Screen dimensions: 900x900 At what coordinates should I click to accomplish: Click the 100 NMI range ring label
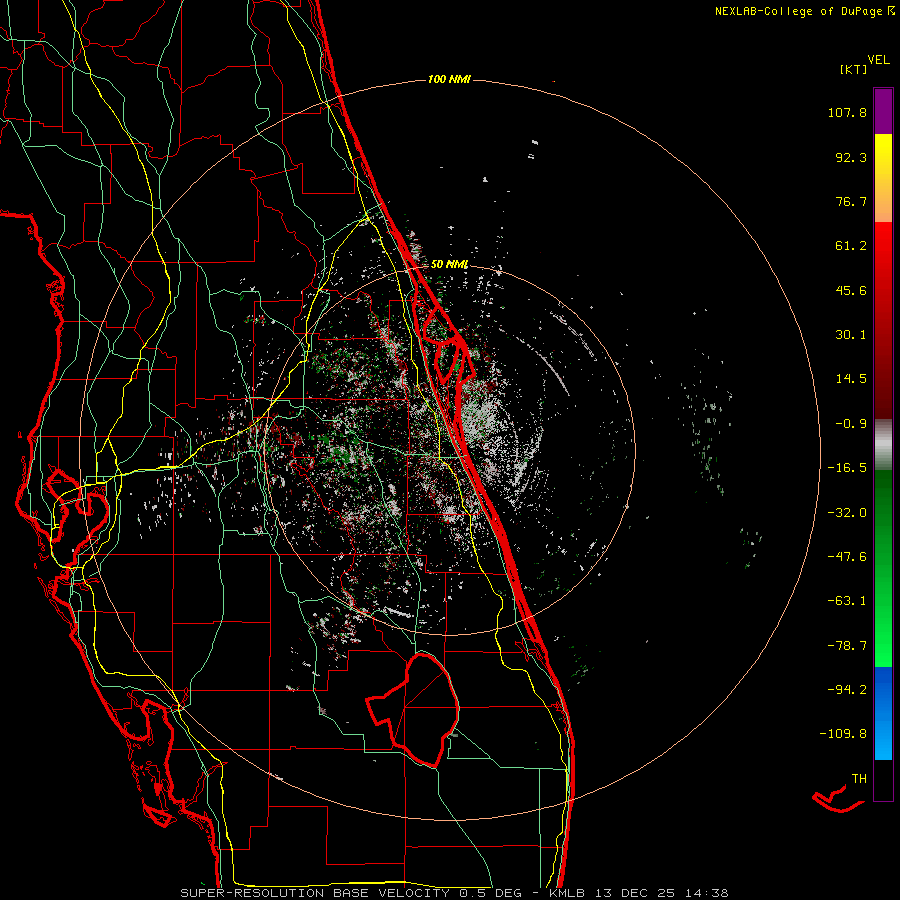pos(449,79)
